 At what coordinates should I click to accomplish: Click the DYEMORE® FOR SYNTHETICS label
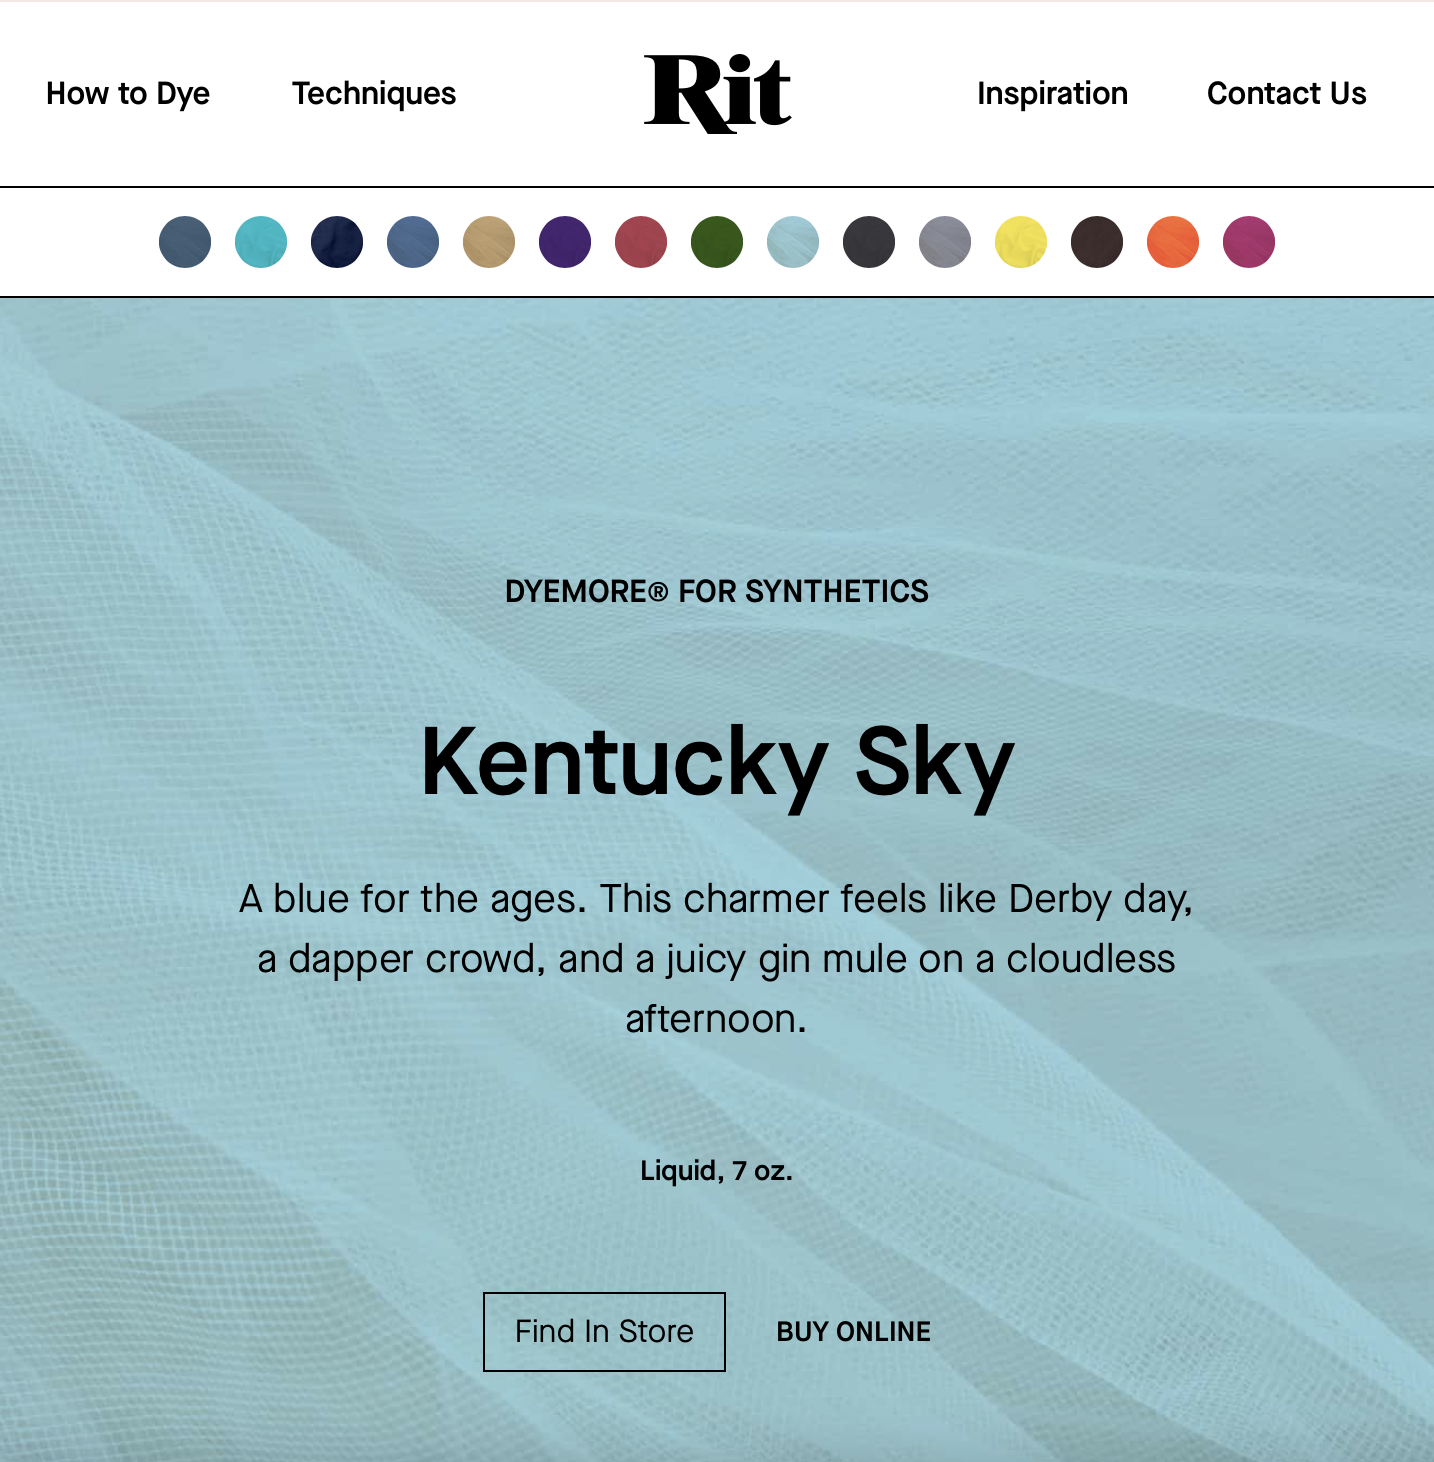click(717, 591)
